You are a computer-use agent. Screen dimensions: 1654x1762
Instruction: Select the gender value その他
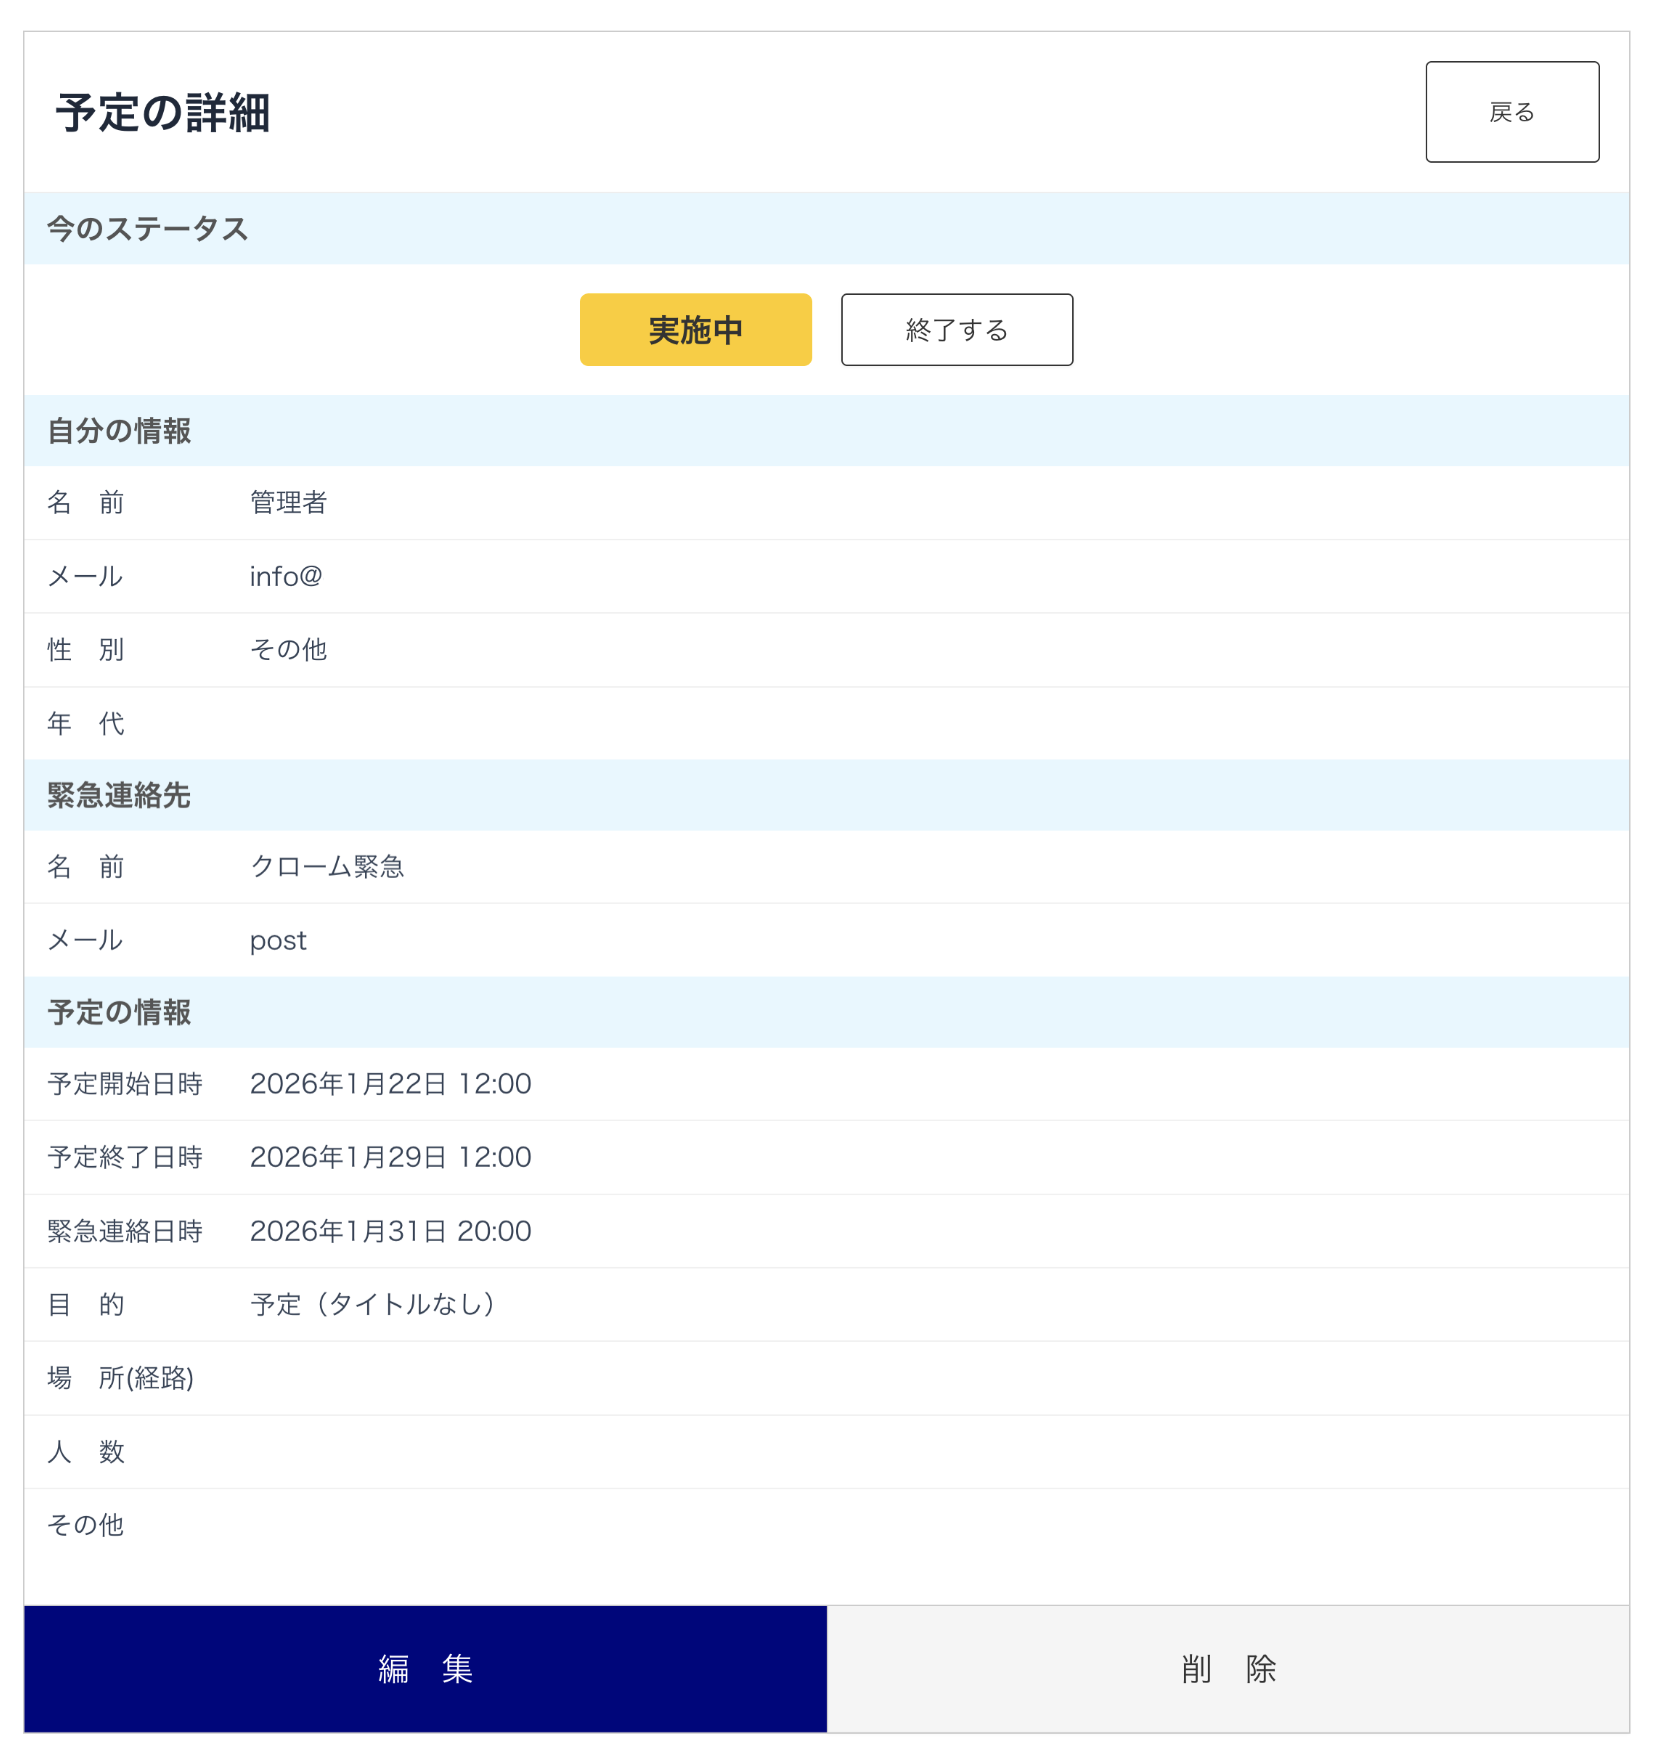point(288,650)
